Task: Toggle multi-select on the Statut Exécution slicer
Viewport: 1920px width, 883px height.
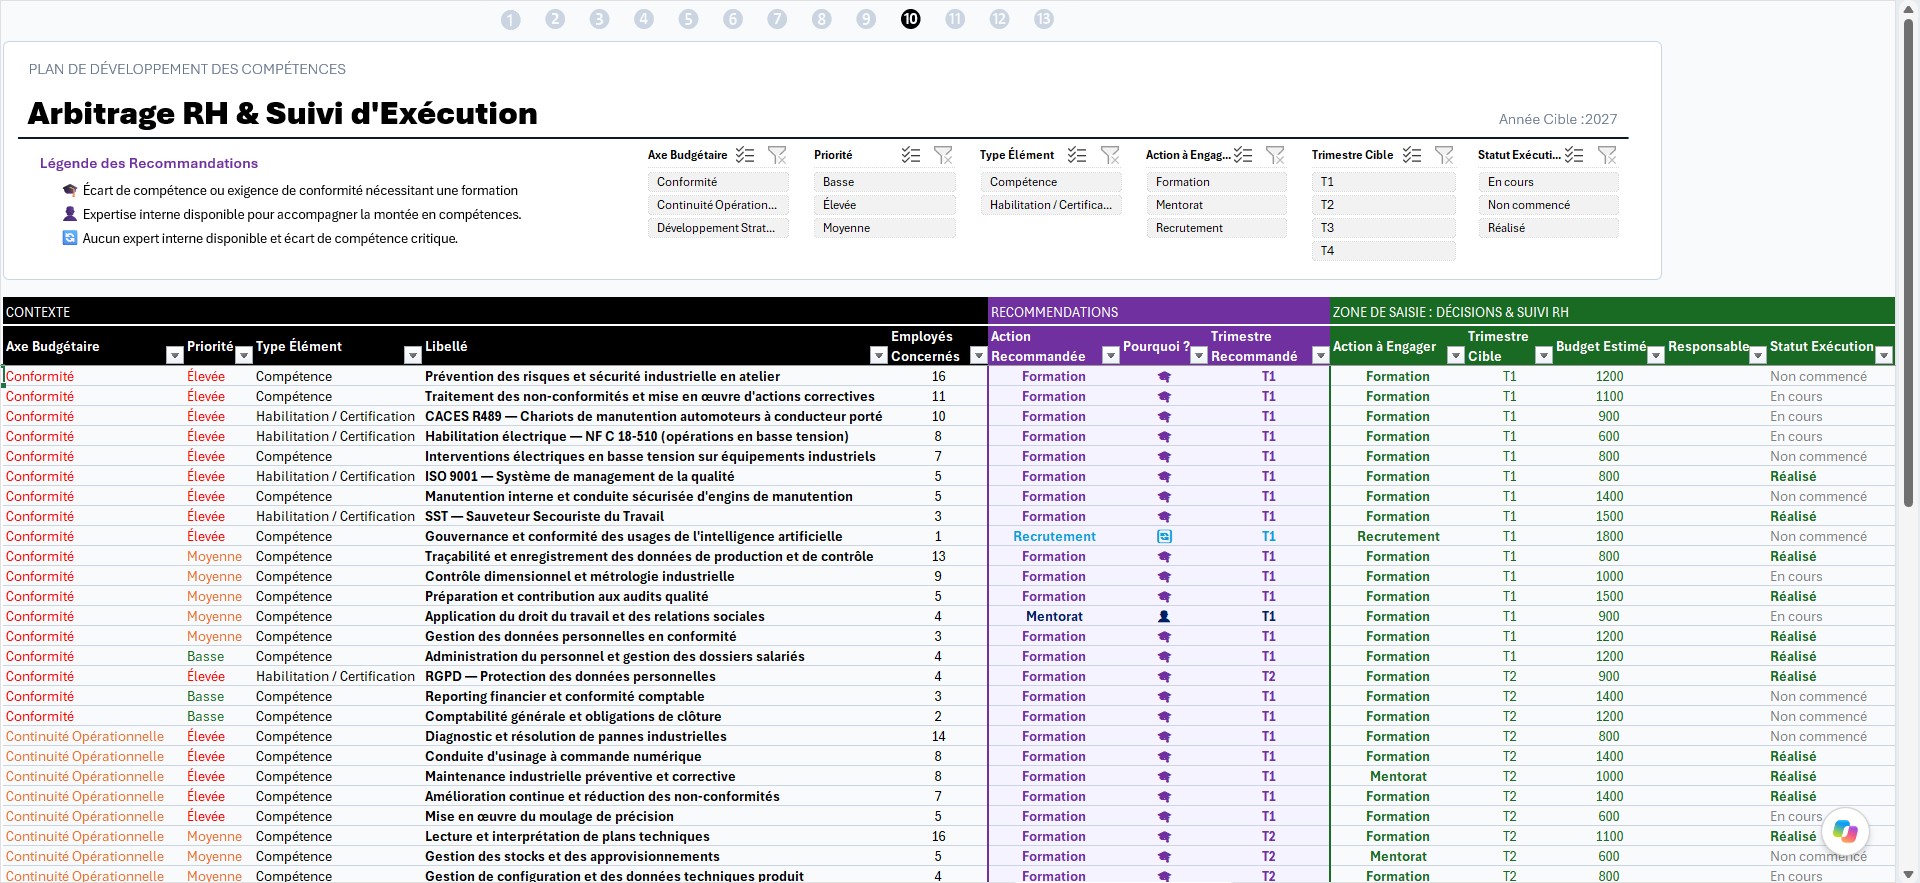Action: (1574, 155)
